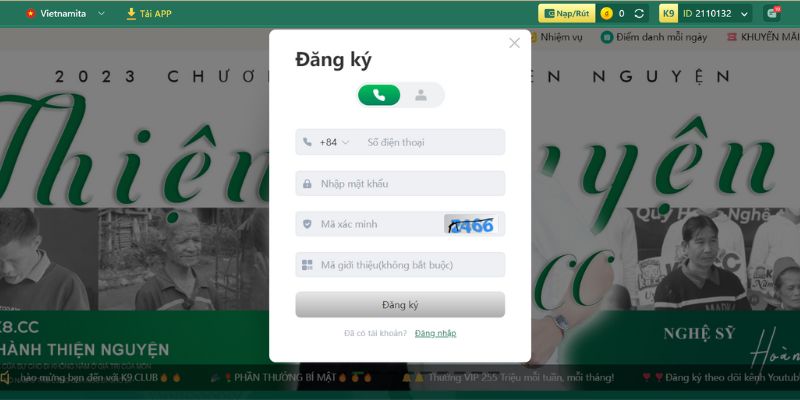This screenshot has width=800, height=400.
Task: Click the gold coin balance icon
Action: coord(606,14)
